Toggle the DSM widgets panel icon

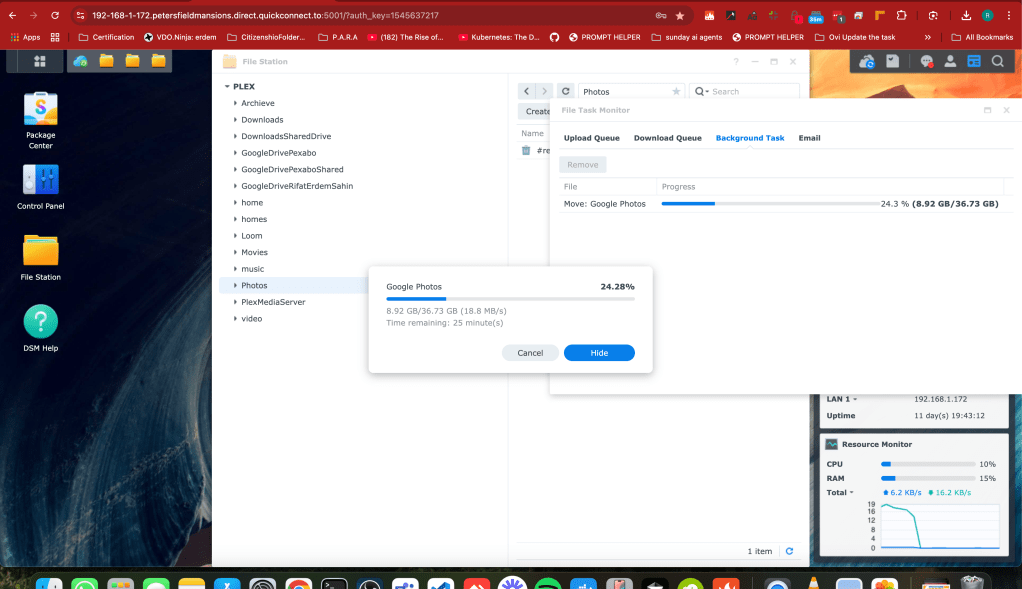pos(974,61)
